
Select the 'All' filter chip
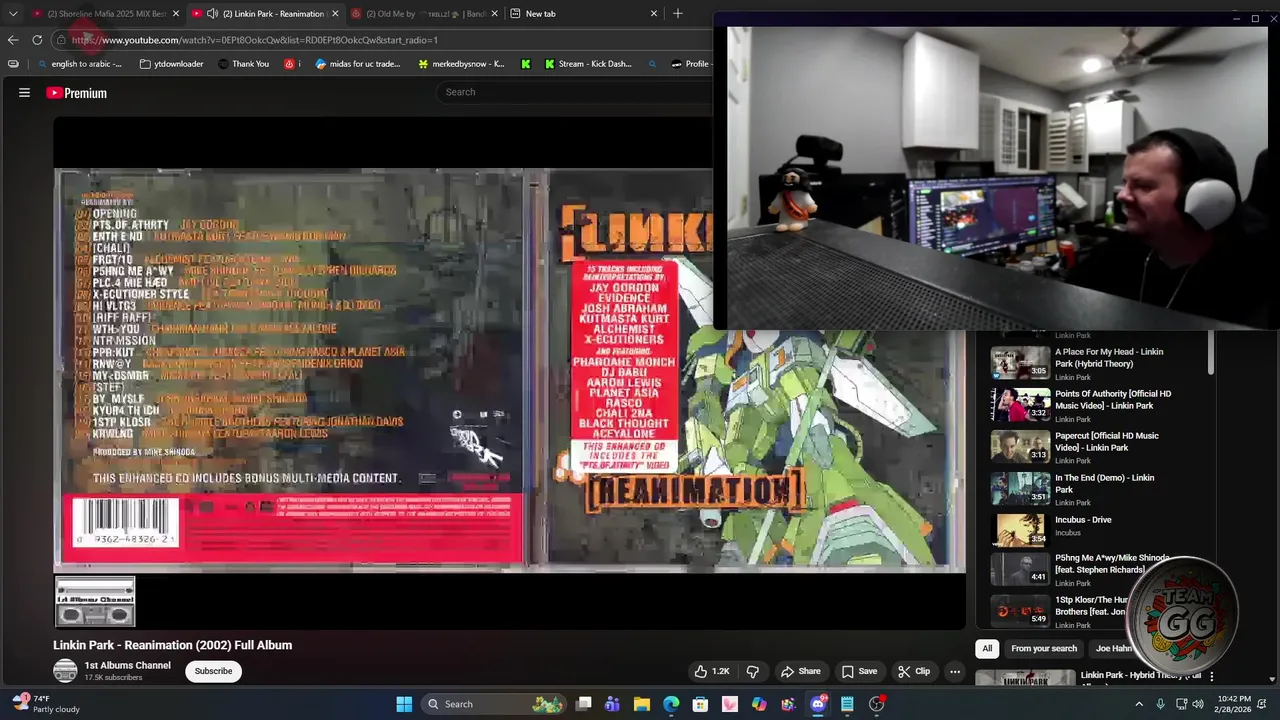point(987,648)
